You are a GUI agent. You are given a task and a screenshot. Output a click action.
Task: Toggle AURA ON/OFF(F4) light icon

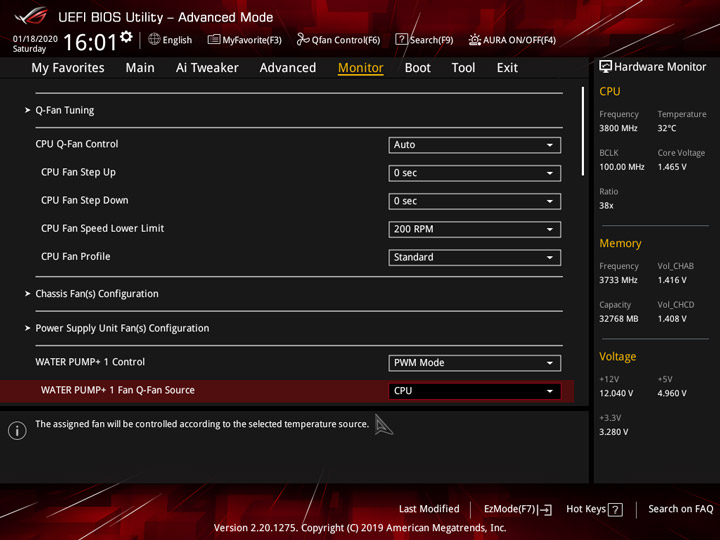(474, 40)
